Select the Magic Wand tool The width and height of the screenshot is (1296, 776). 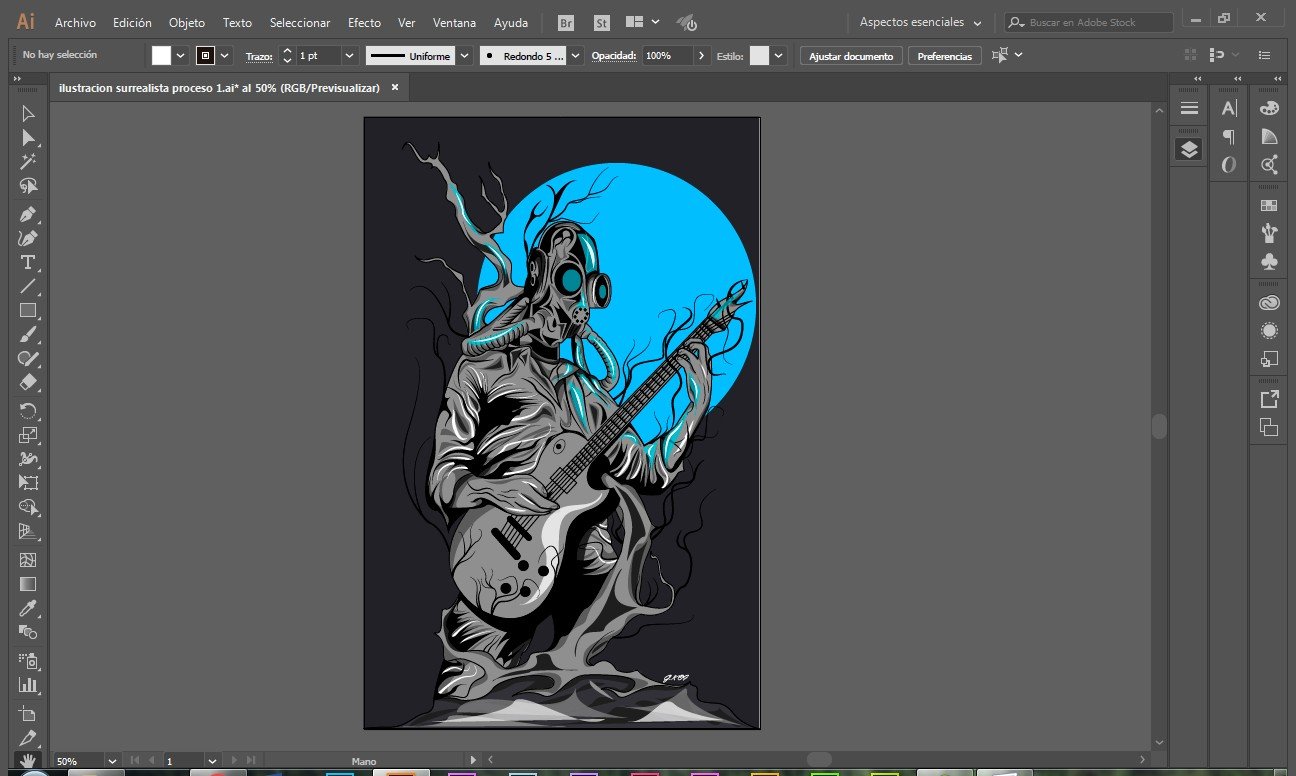click(x=28, y=161)
